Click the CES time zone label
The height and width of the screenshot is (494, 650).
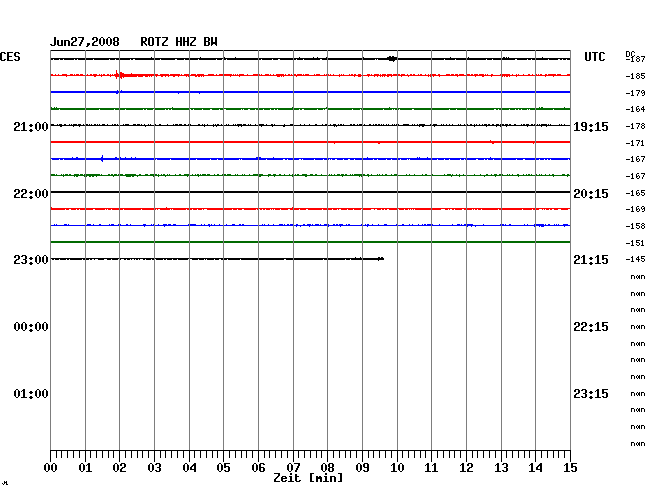[10, 57]
